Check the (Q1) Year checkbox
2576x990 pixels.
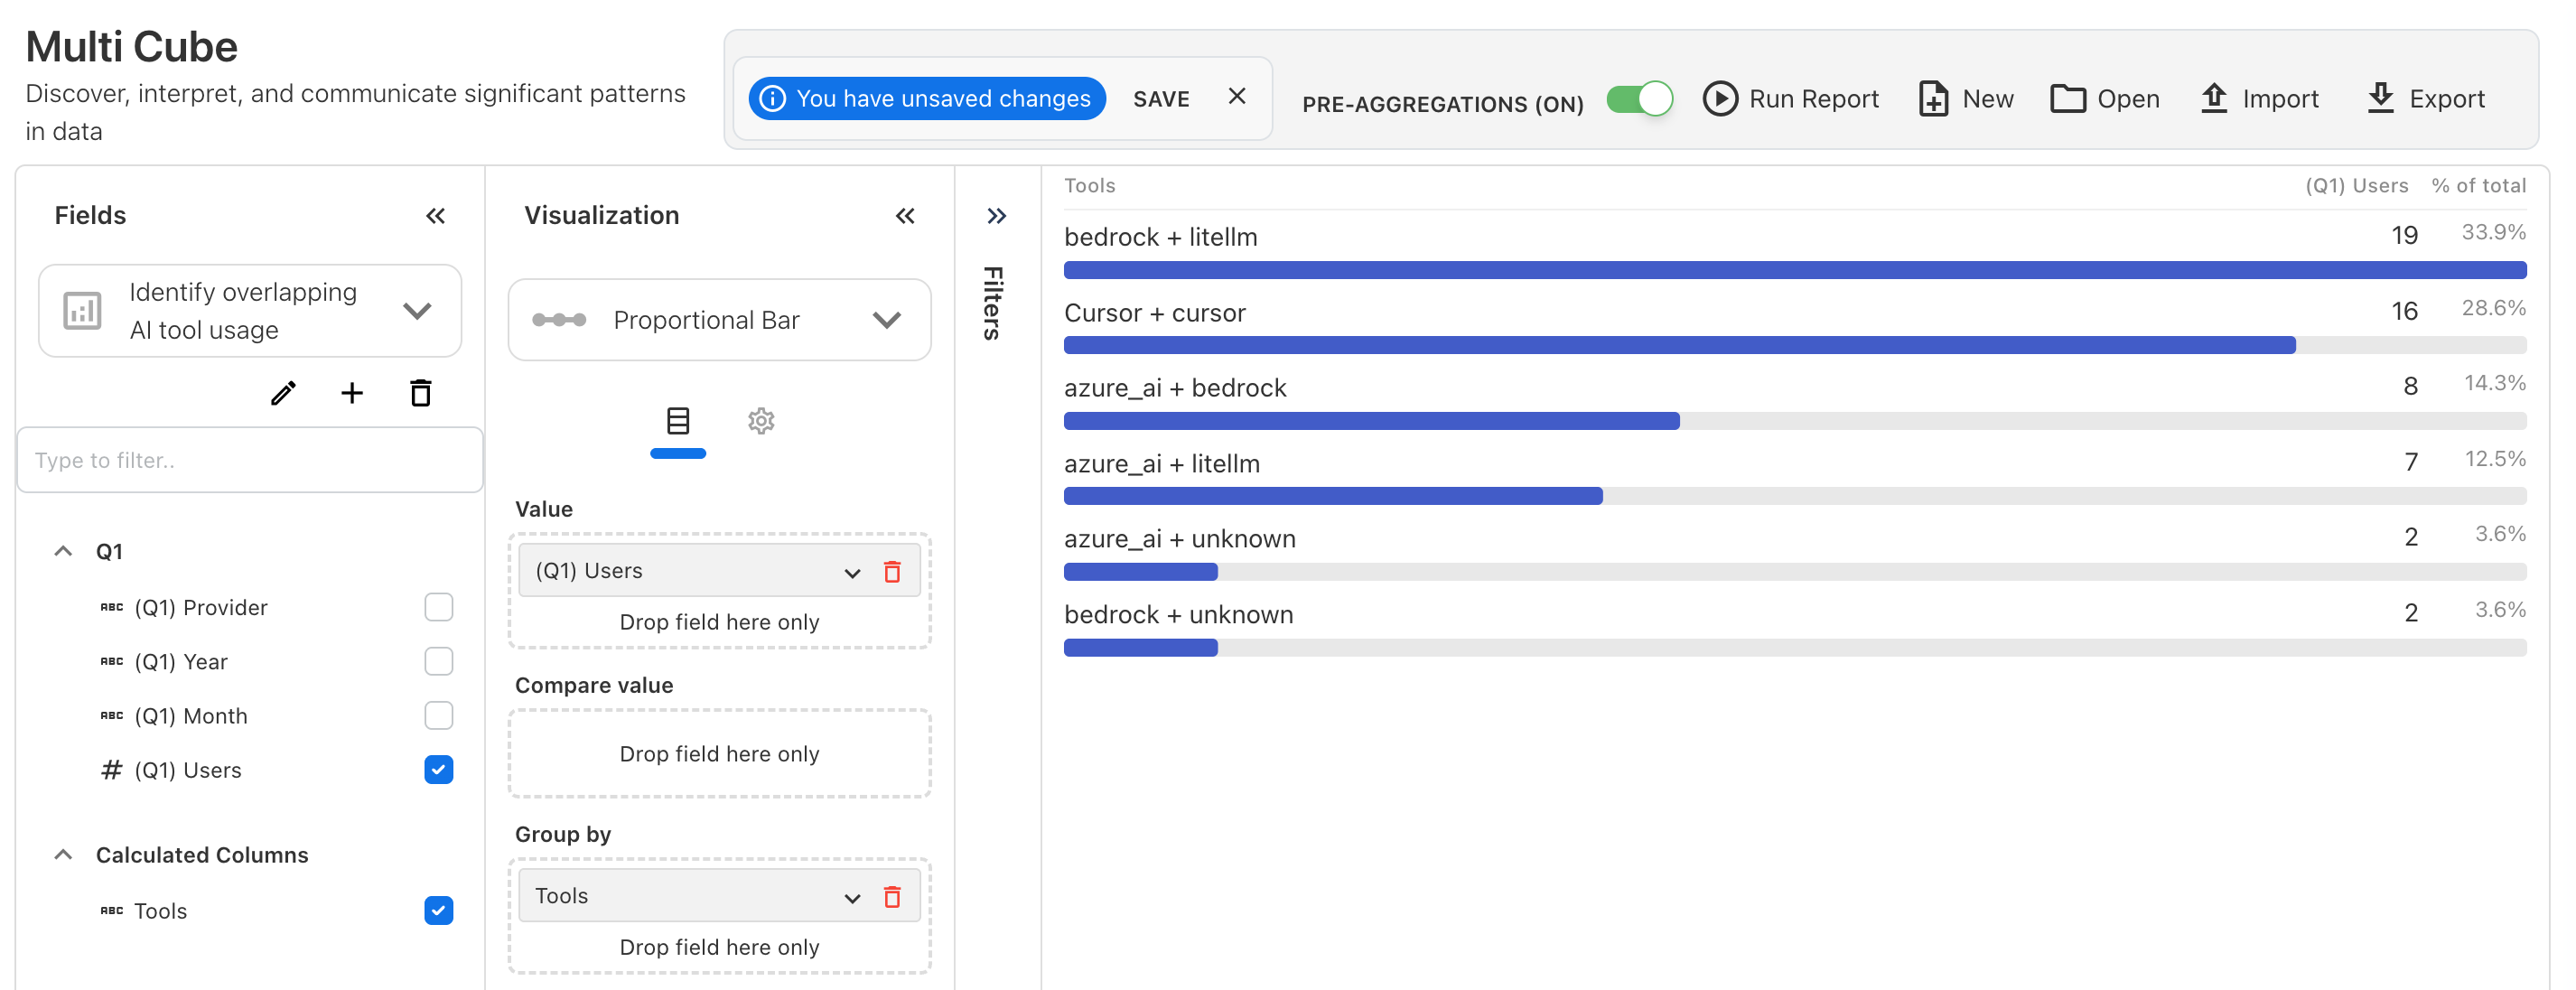(439, 661)
